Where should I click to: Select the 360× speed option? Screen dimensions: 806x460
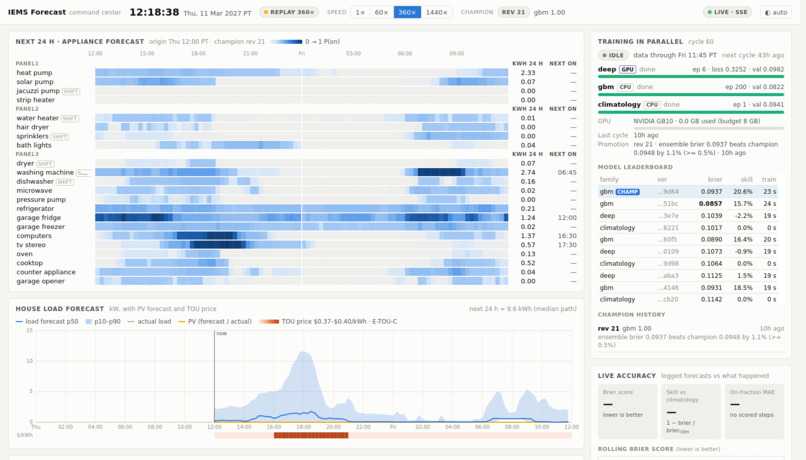pos(407,12)
